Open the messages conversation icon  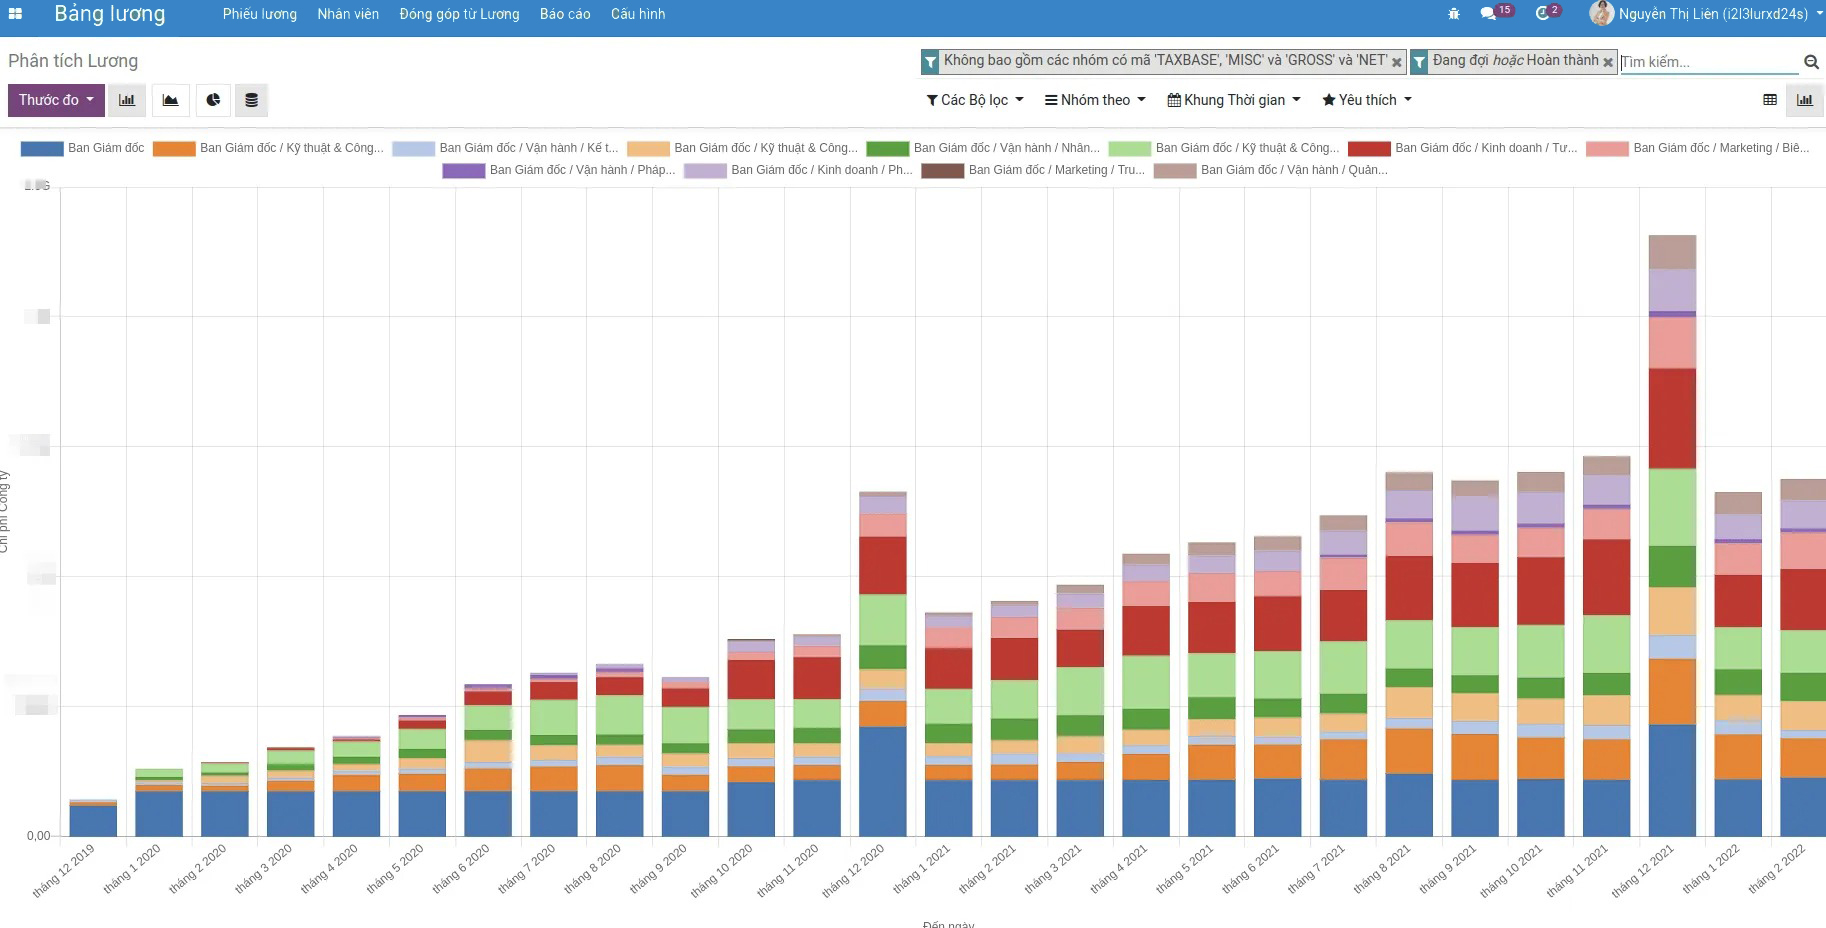click(1488, 14)
